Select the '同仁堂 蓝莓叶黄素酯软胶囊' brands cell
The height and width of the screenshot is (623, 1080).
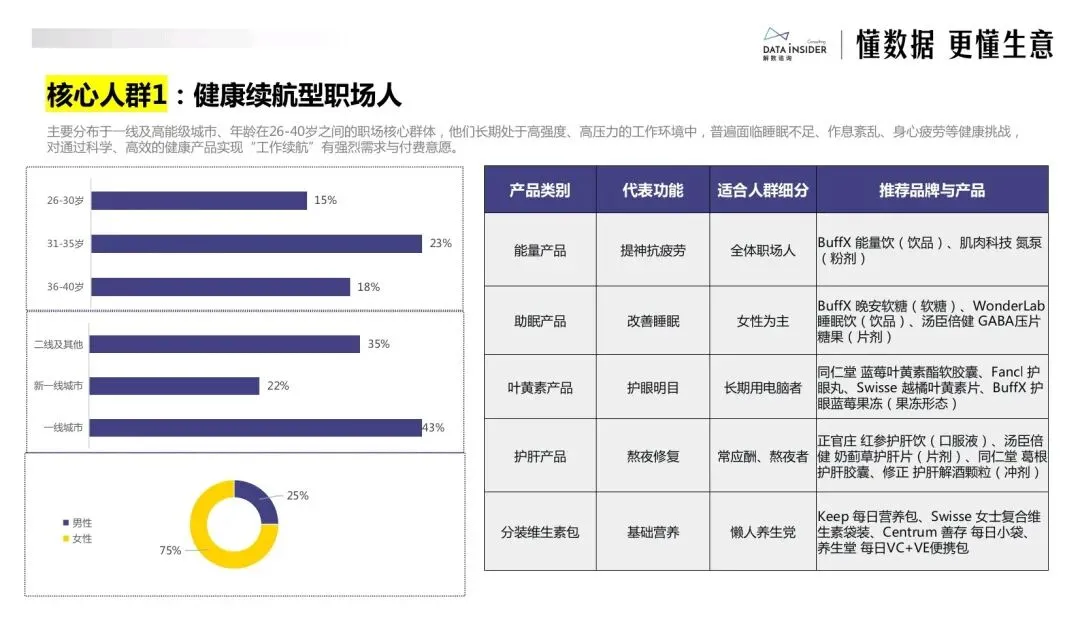point(933,387)
